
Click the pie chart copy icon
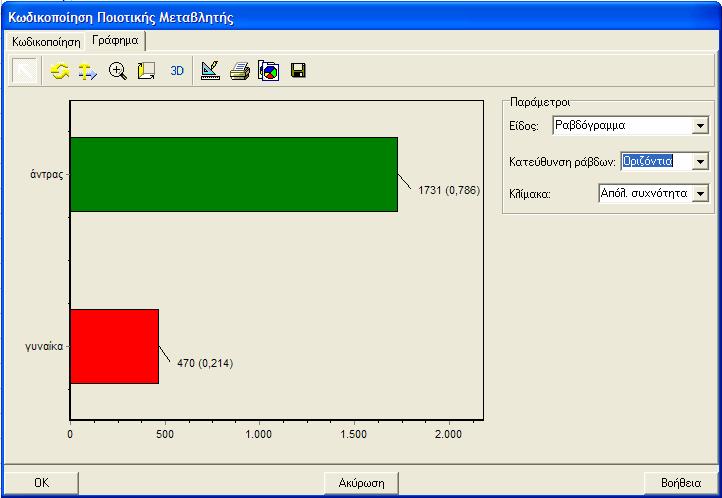pyautogui.click(x=269, y=71)
